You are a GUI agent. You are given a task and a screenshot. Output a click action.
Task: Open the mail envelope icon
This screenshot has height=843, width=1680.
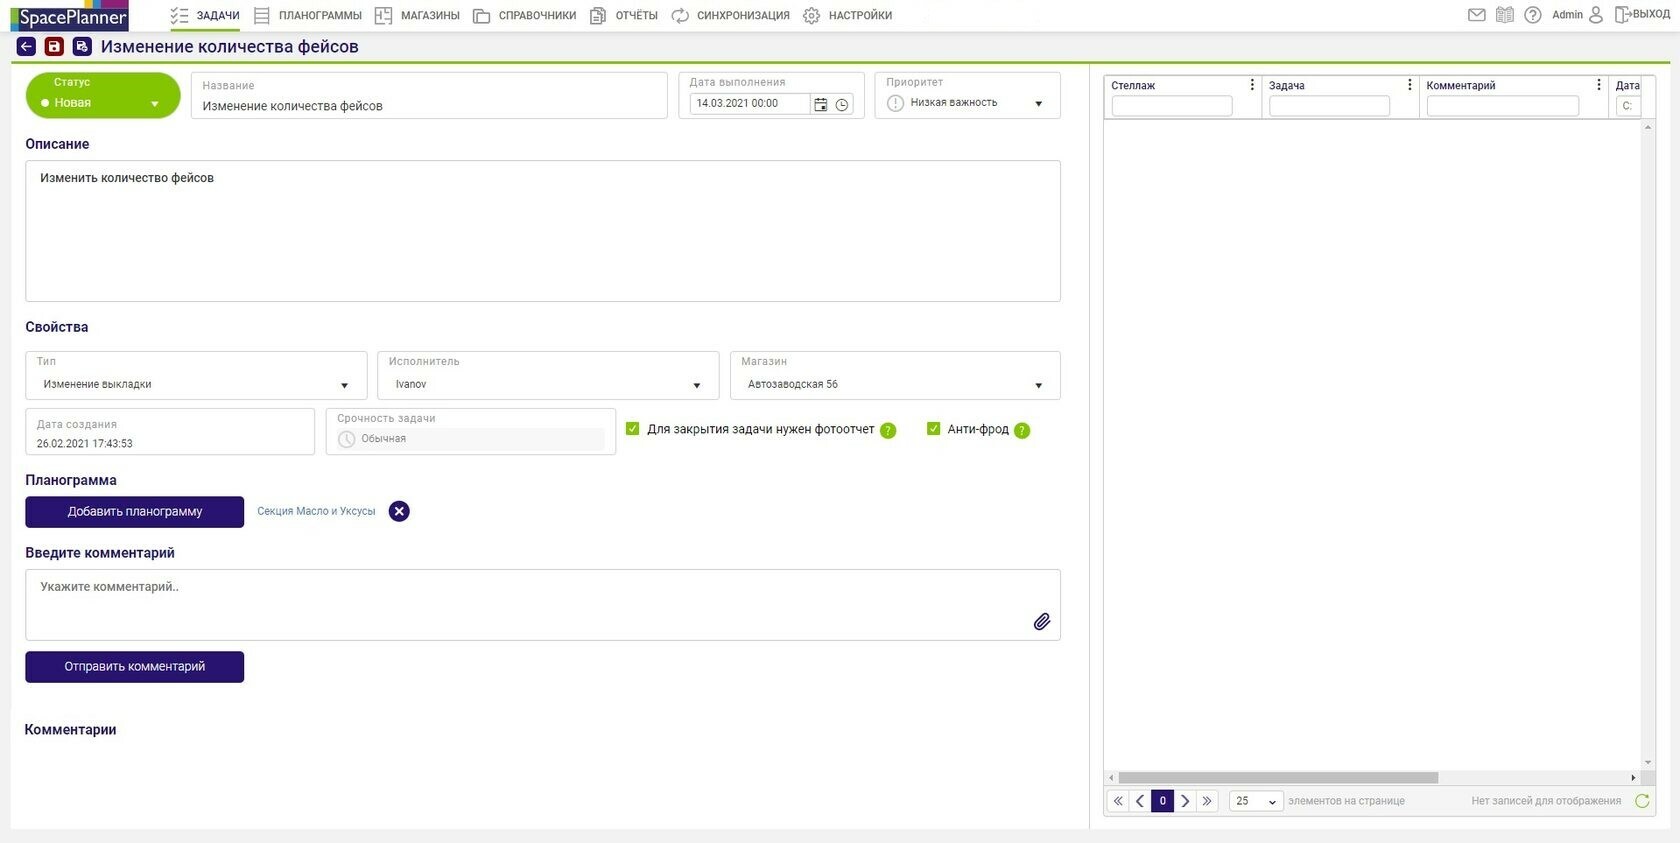click(1476, 15)
